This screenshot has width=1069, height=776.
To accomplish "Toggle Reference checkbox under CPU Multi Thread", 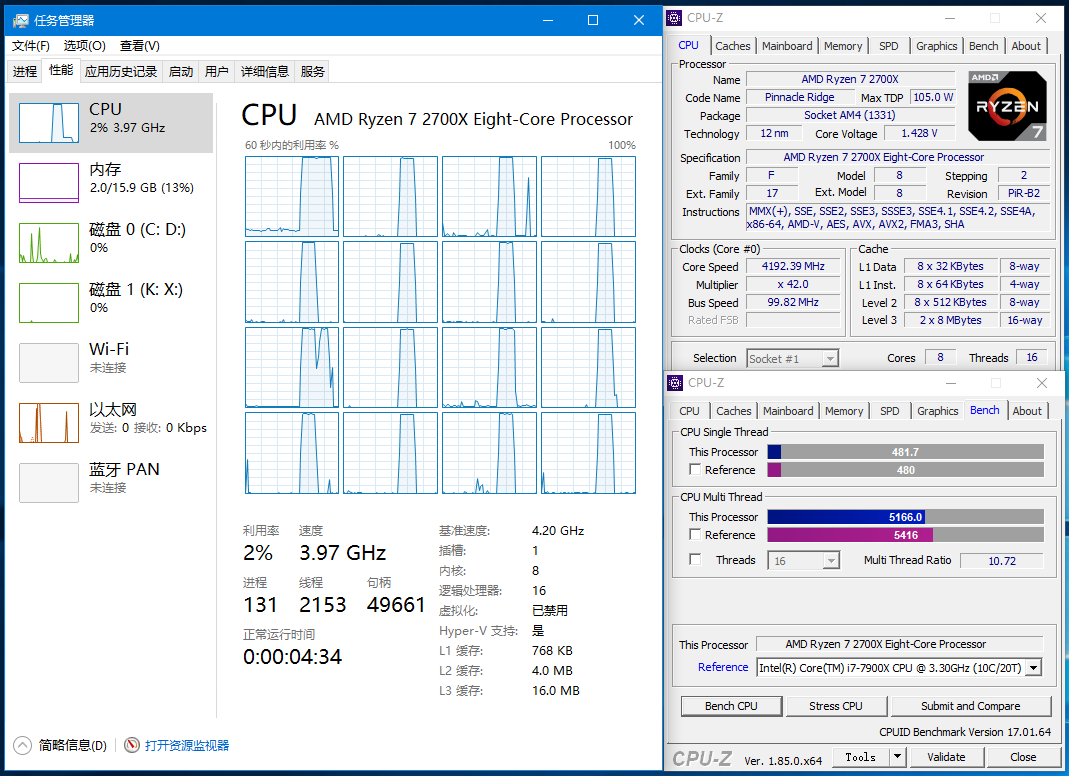I will coord(695,534).
